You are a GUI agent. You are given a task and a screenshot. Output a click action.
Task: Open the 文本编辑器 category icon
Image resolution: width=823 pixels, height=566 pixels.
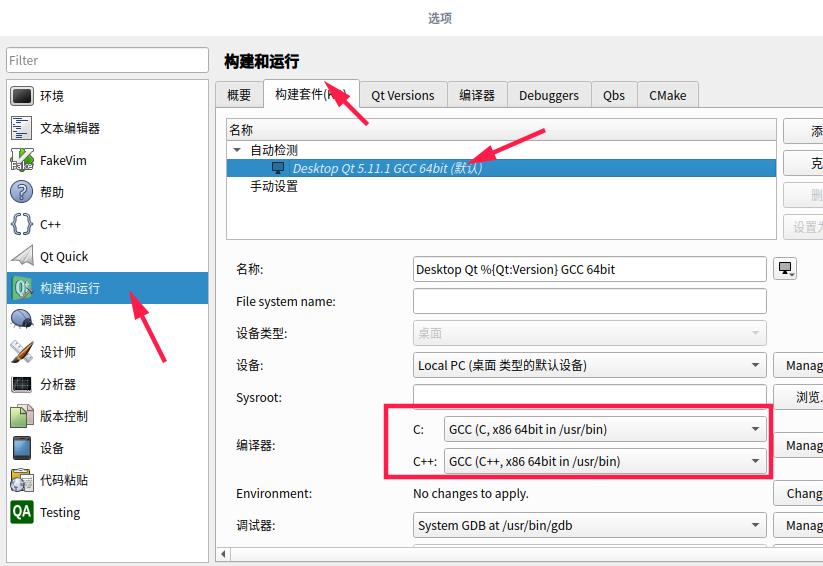coord(22,128)
